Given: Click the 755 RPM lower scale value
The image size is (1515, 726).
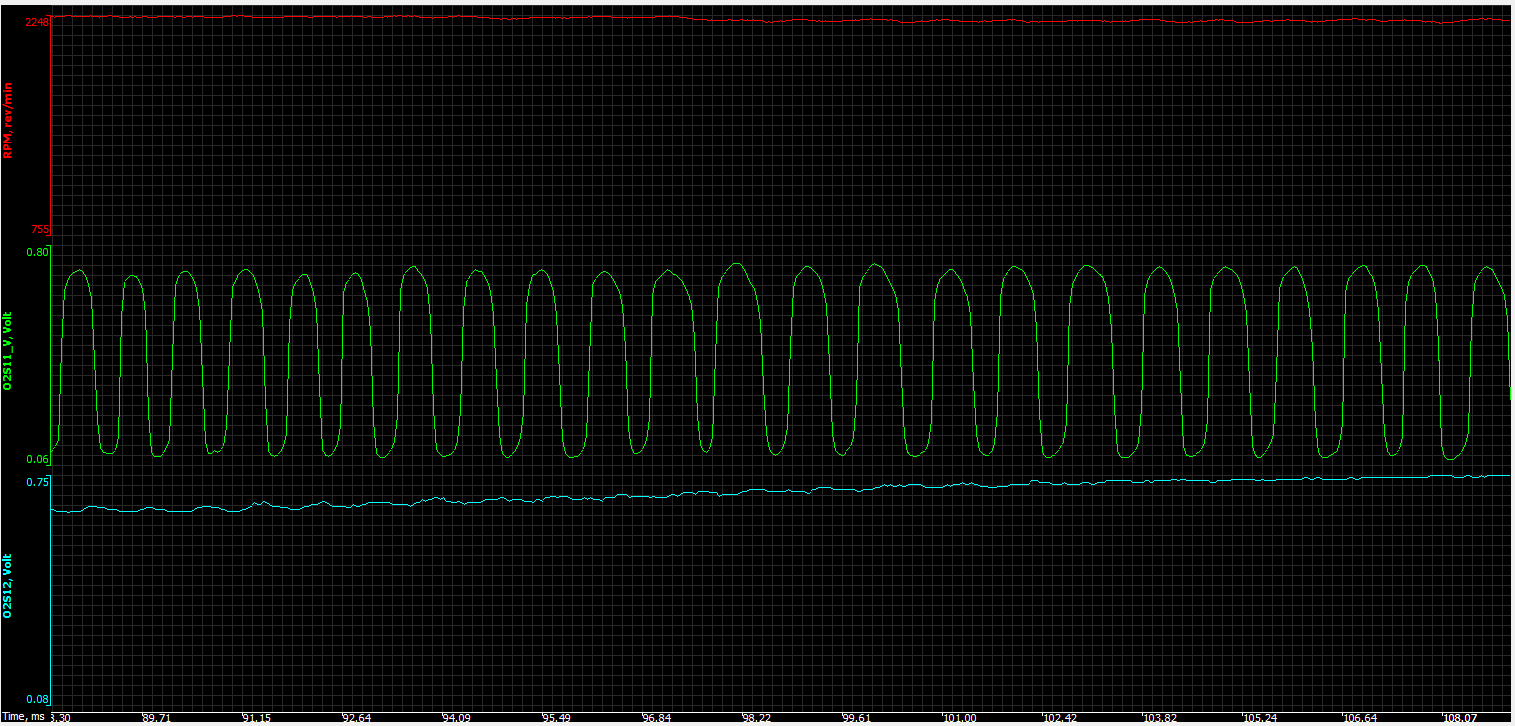Looking at the screenshot, I should click(40, 229).
